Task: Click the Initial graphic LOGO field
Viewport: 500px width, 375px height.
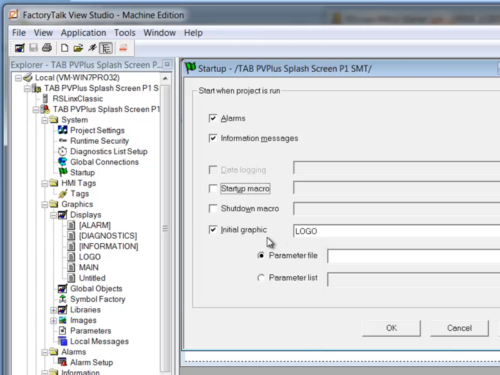Action: (397, 231)
